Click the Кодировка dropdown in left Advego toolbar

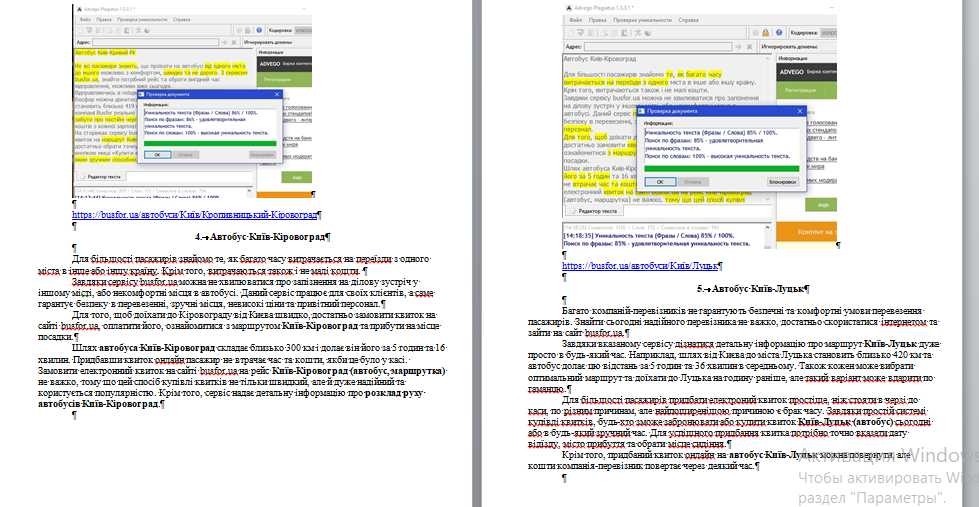tap(303, 29)
